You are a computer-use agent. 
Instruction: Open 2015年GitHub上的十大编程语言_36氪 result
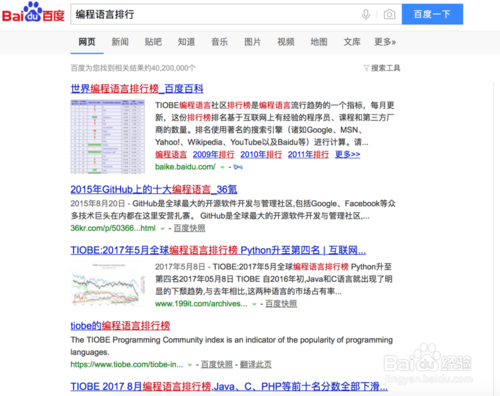point(154,189)
